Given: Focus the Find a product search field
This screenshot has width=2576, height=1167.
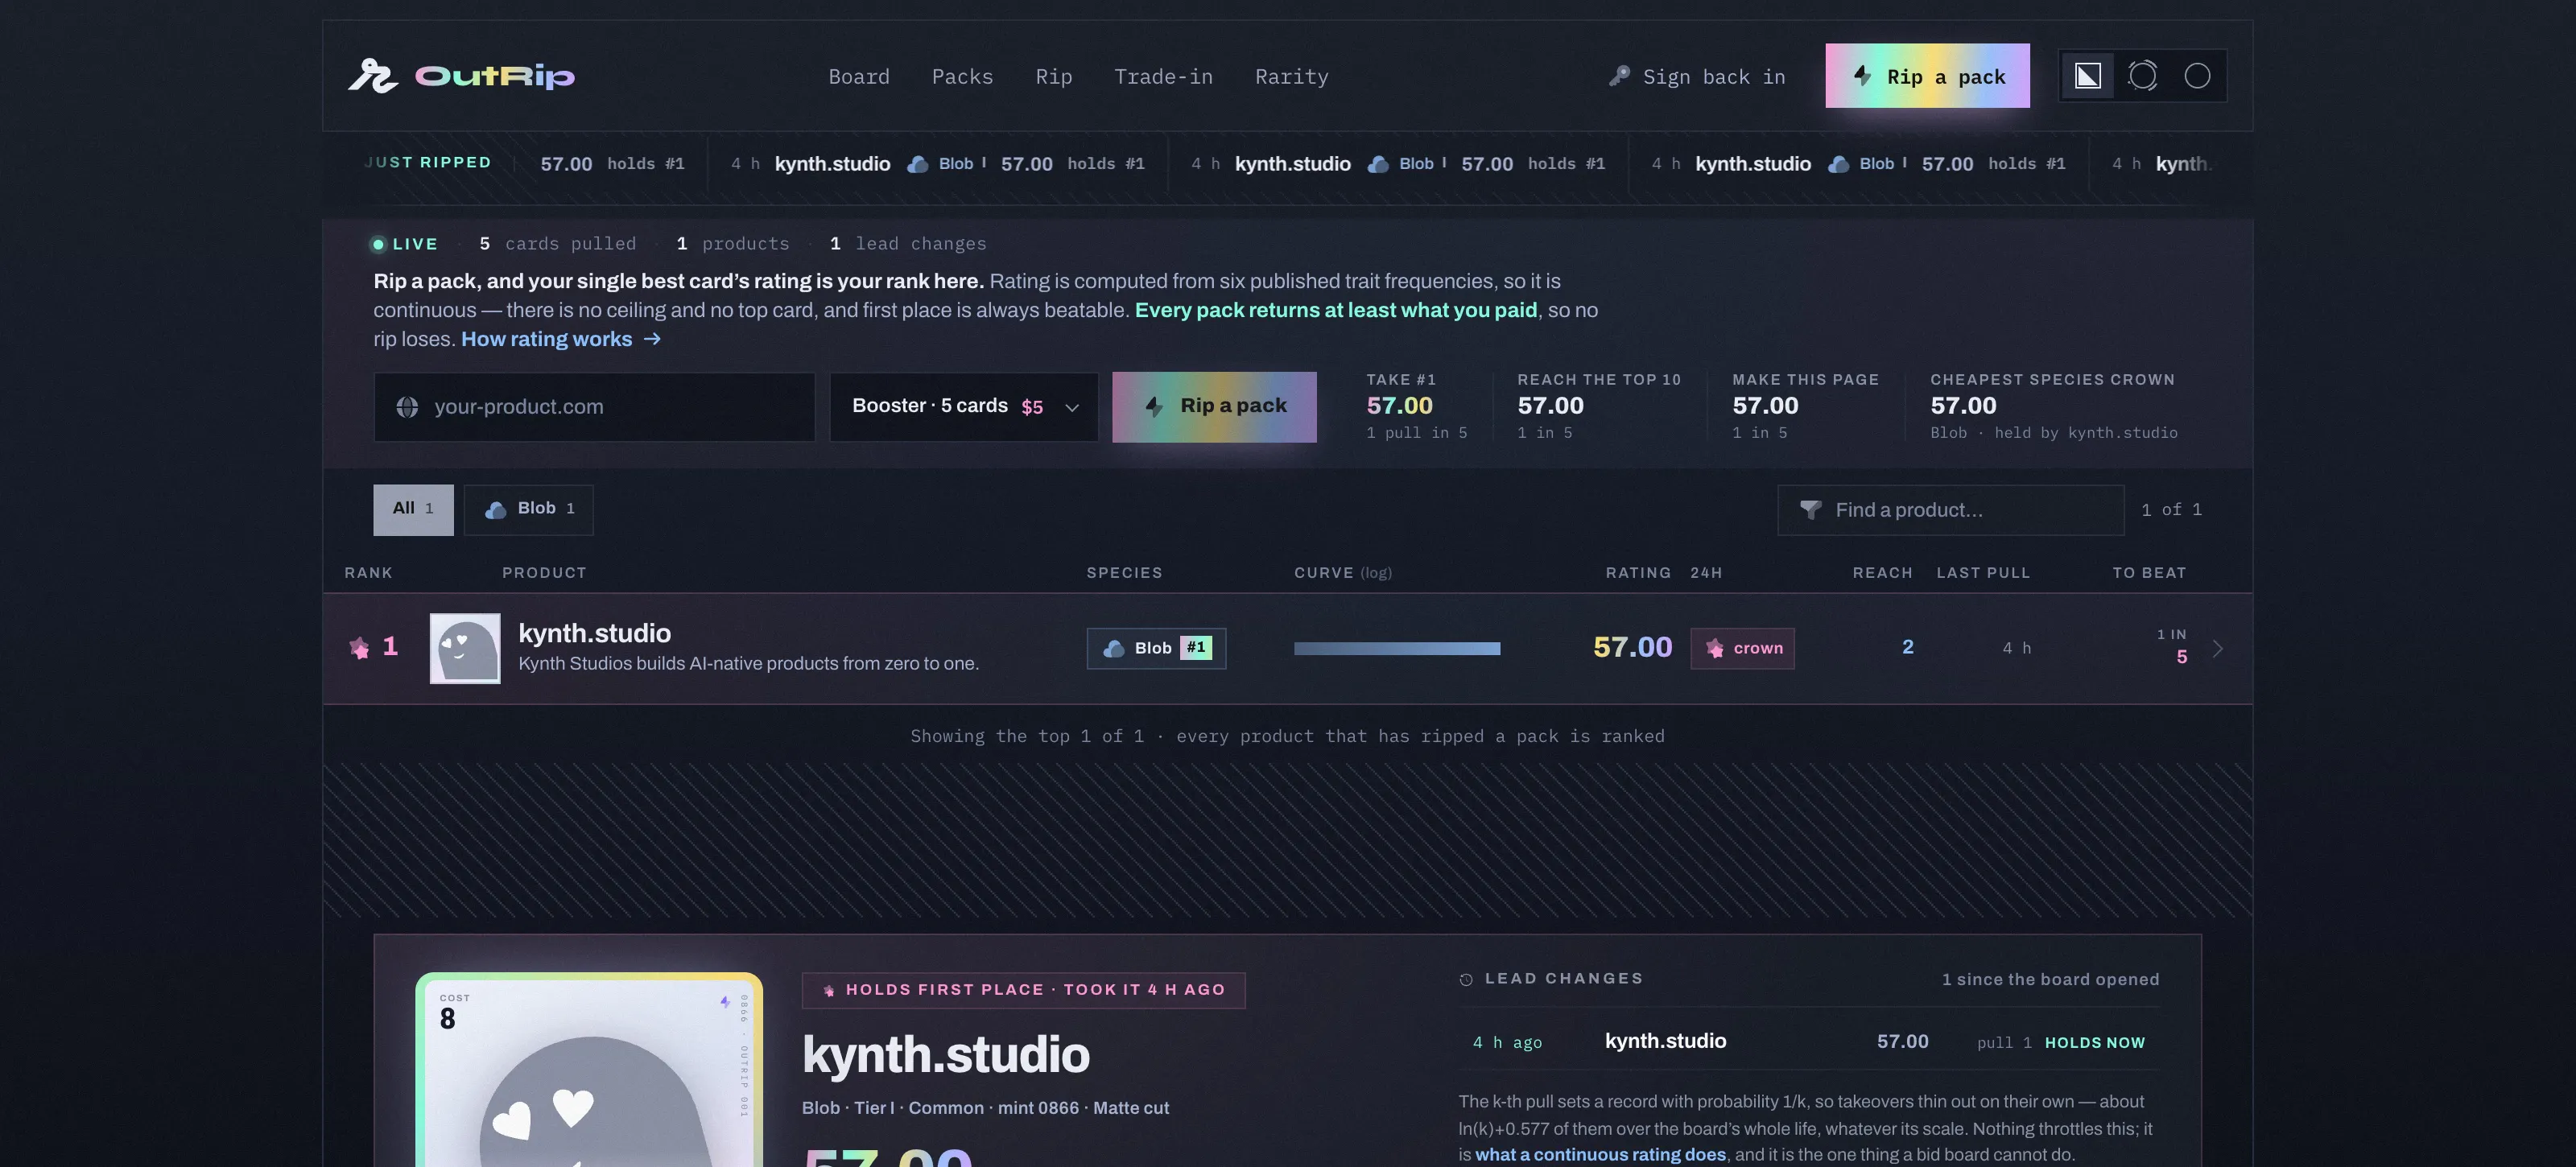Looking at the screenshot, I should (x=1950, y=510).
